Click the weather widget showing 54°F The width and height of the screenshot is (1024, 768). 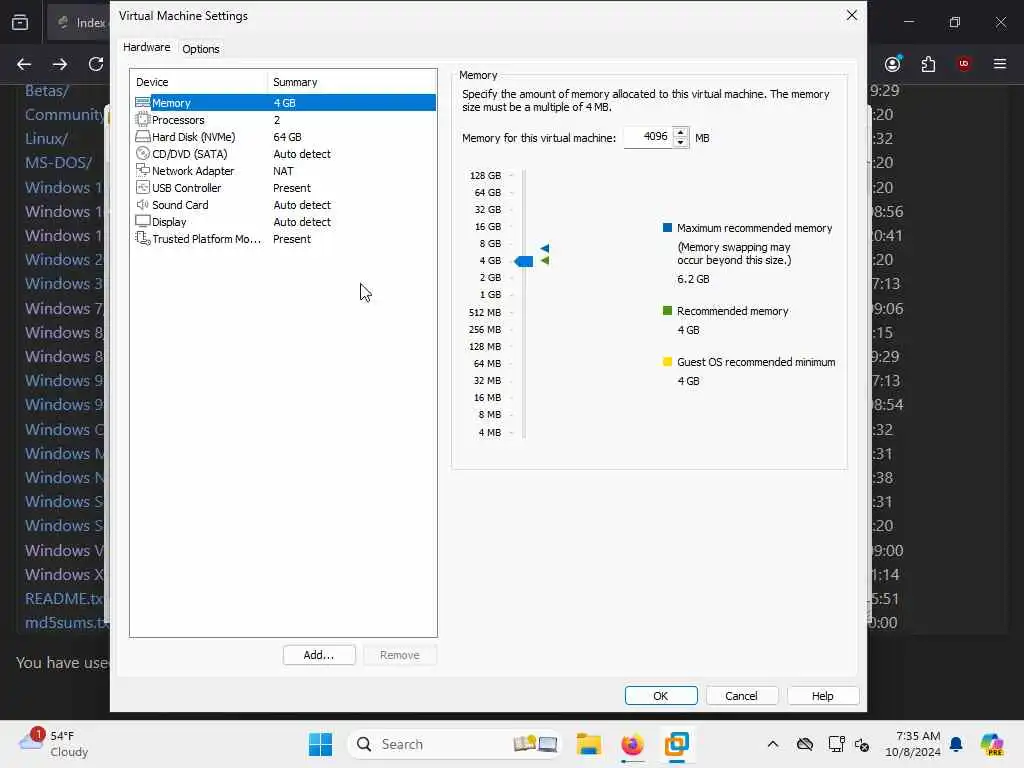pyautogui.click(x=54, y=744)
